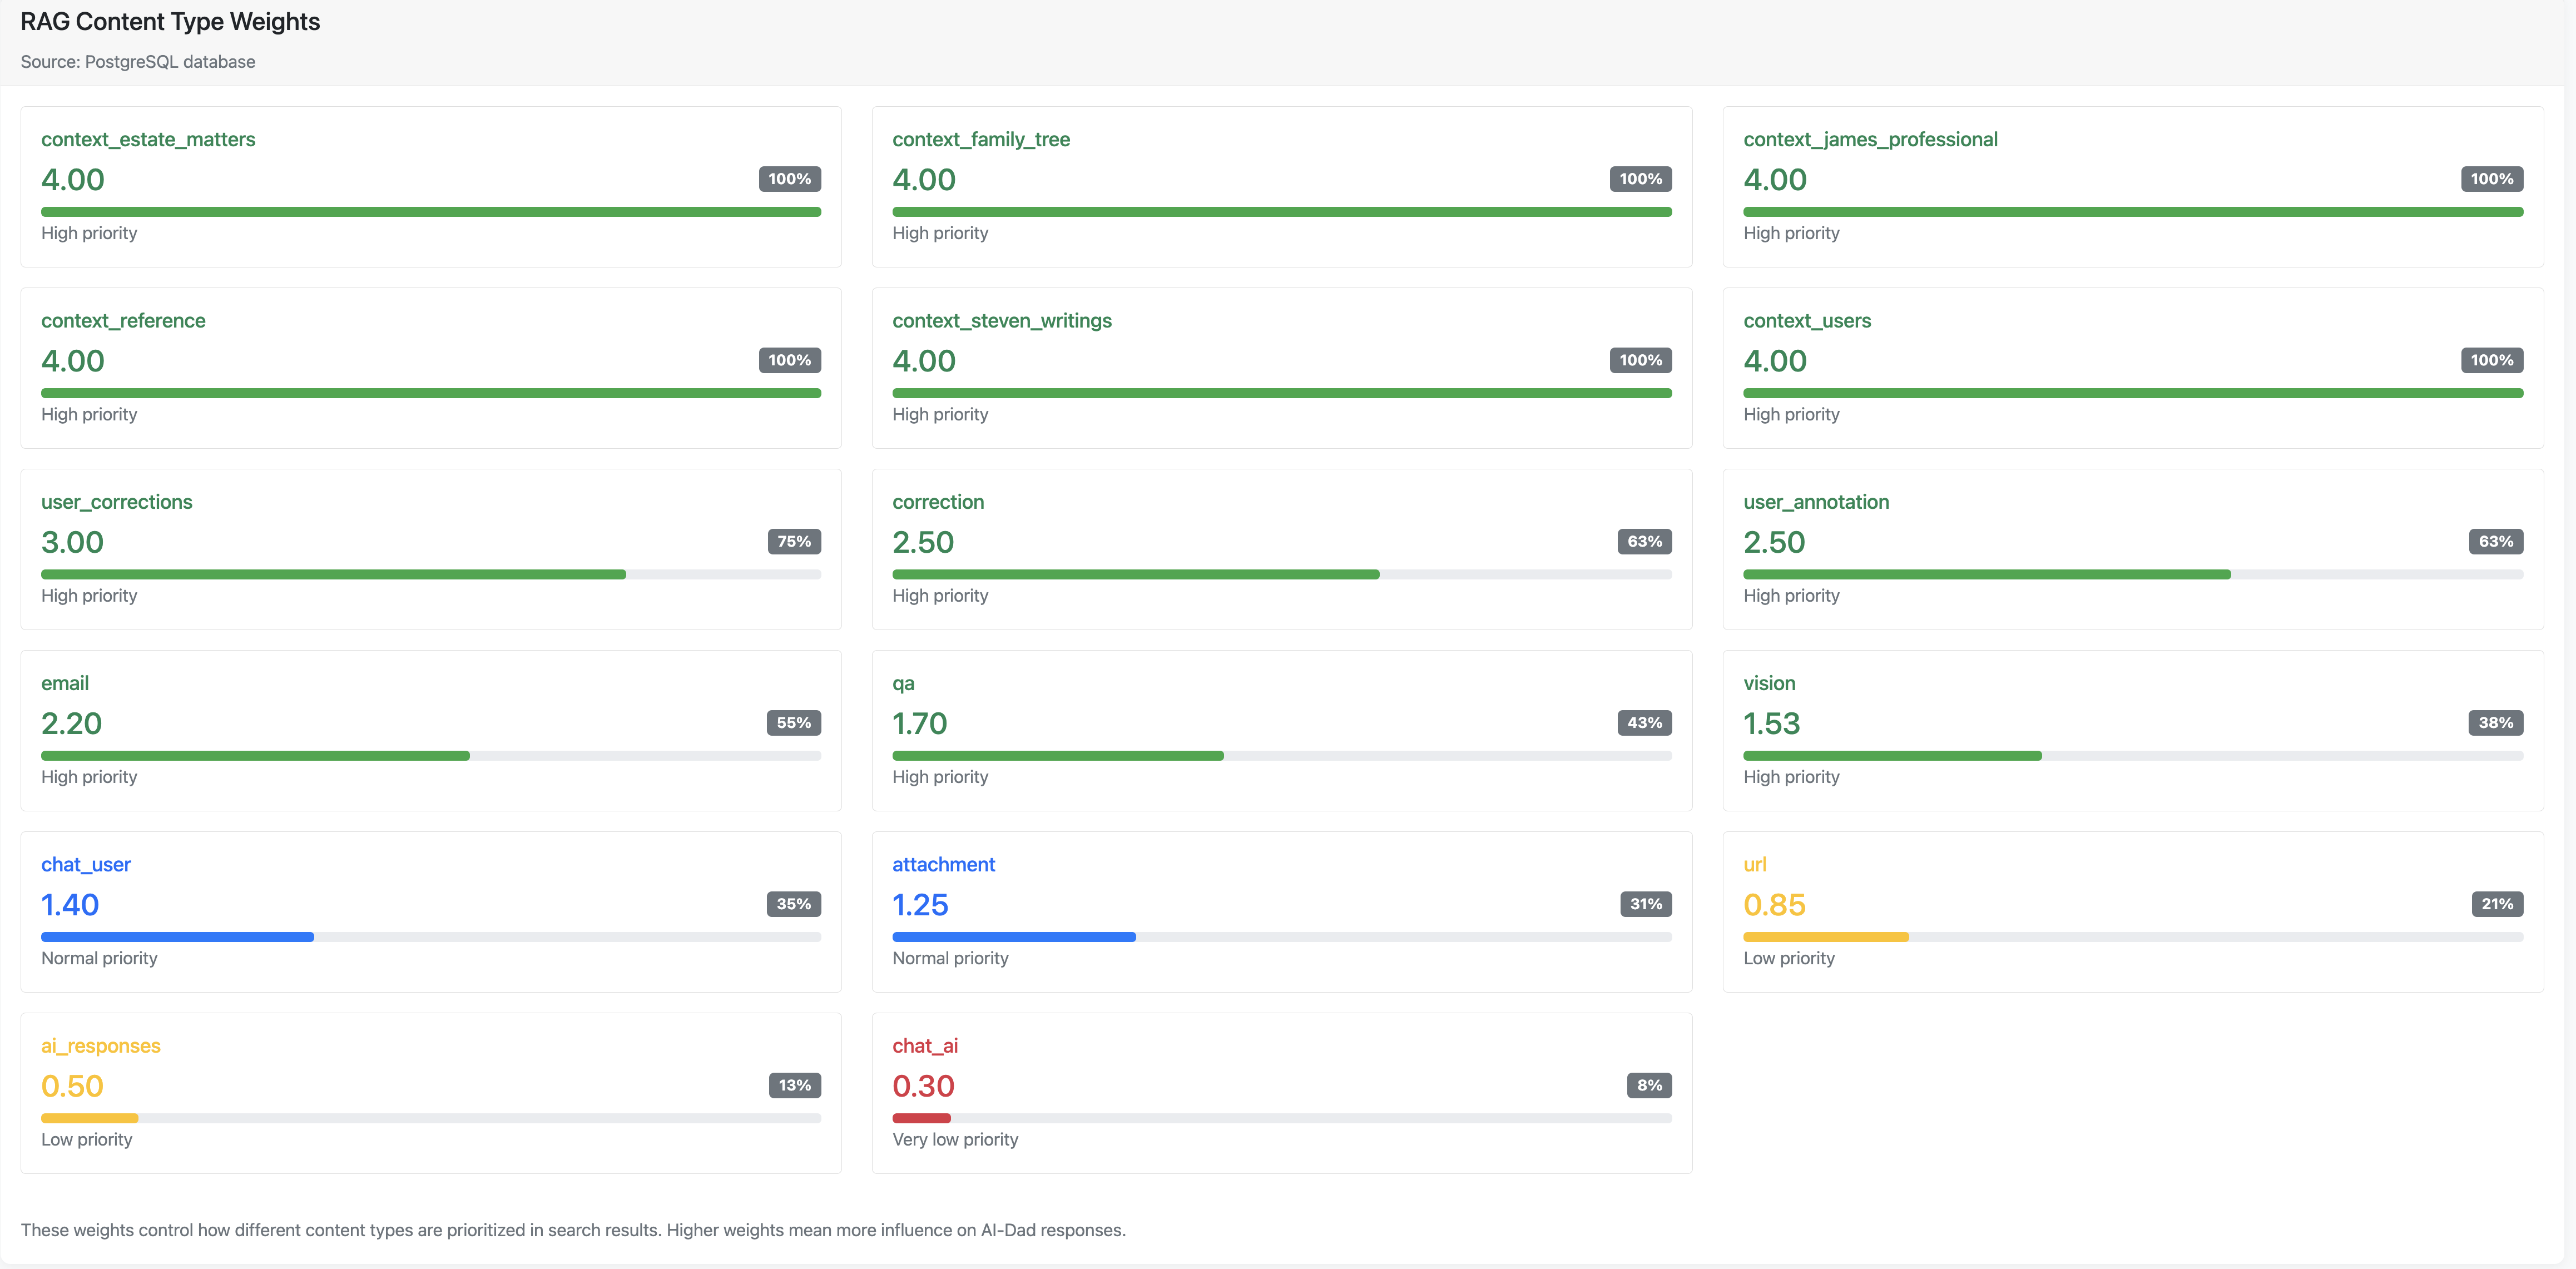Click the context_estate_matters title link
The width and height of the screenshot is (2576, 1269).
pos(148,139)
